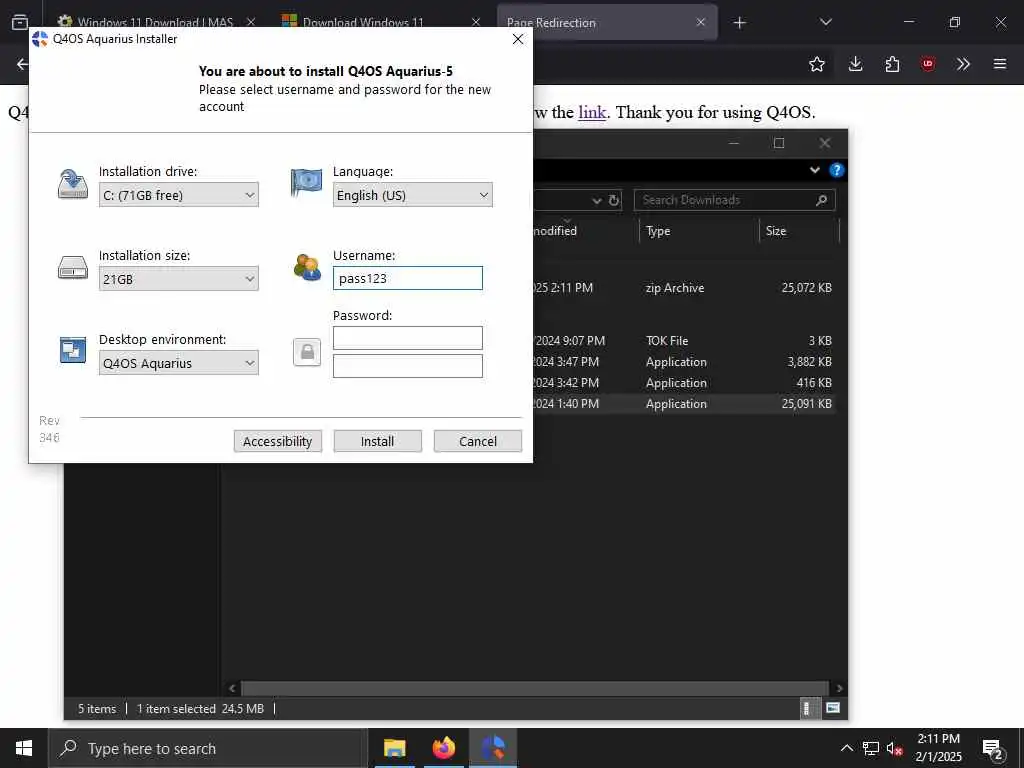
Task: Click the browser back arrow
Action: pyautogui.click(x=22, y=64)
